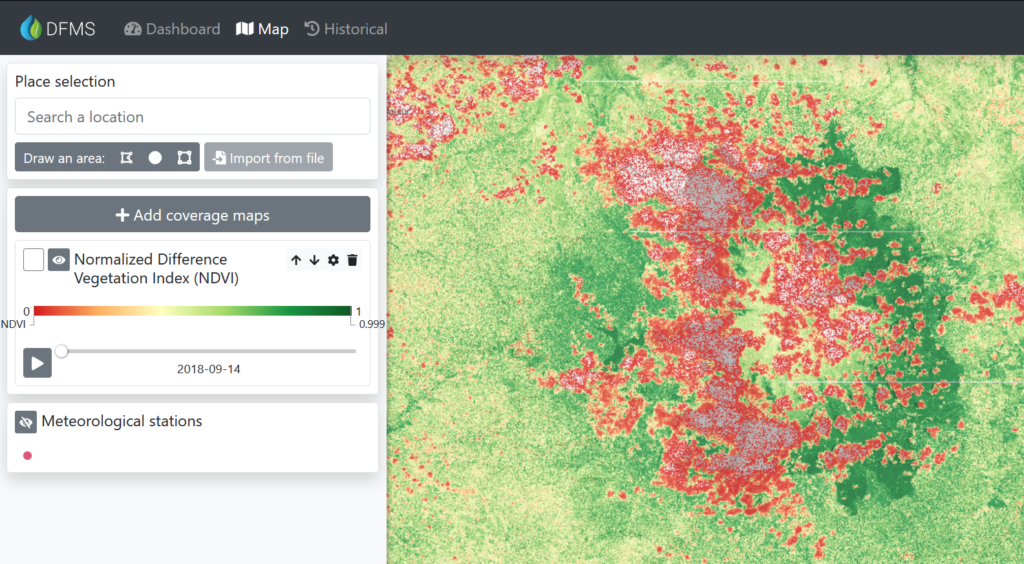The height and width of the screenshot is (564, 1024).
Task: Toggle NDVI layer visibility eye
Action: 59,259
